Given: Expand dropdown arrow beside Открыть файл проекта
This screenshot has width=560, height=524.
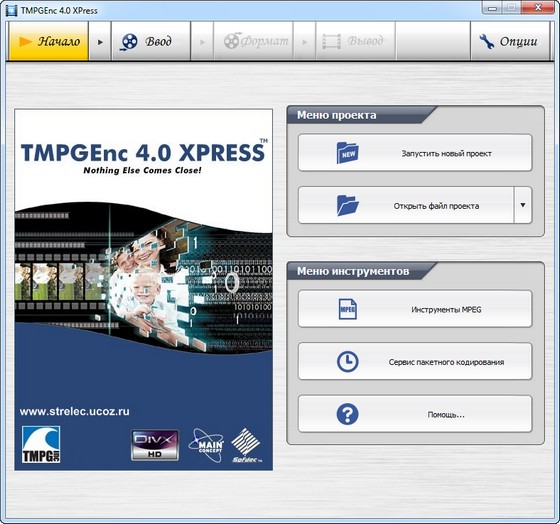Looking at the screenshot, I should [523, 205].
